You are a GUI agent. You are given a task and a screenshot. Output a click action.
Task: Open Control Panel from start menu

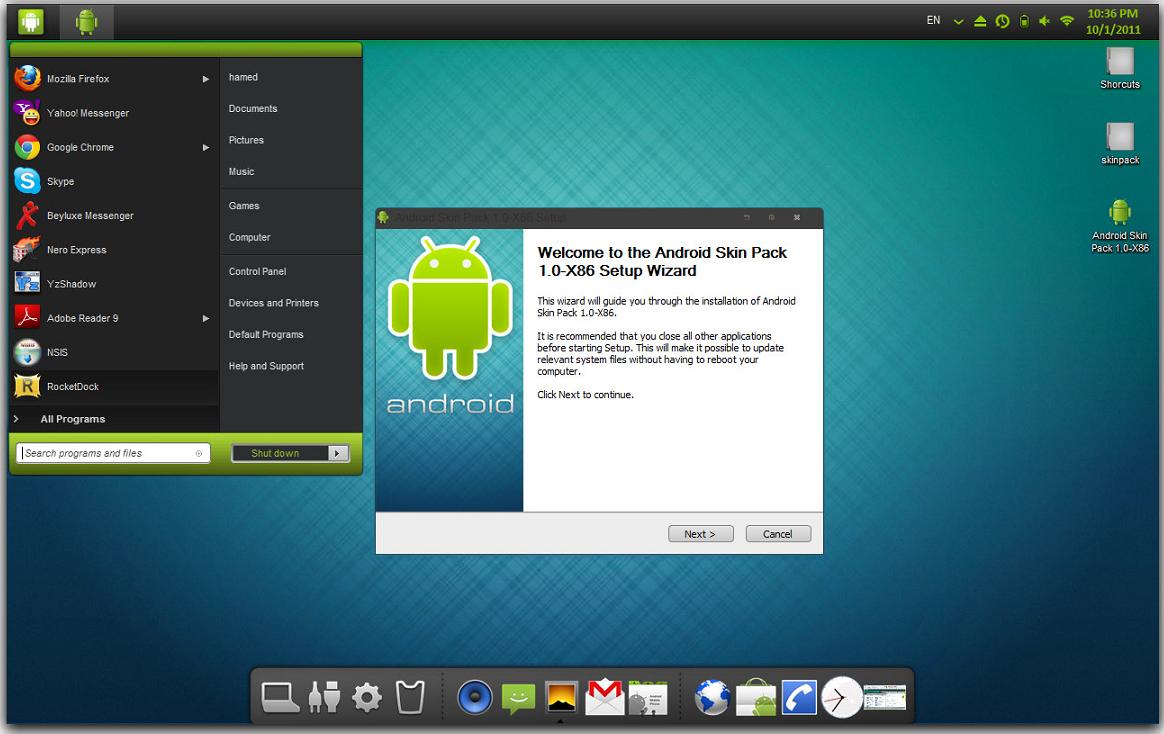[257, 271]
